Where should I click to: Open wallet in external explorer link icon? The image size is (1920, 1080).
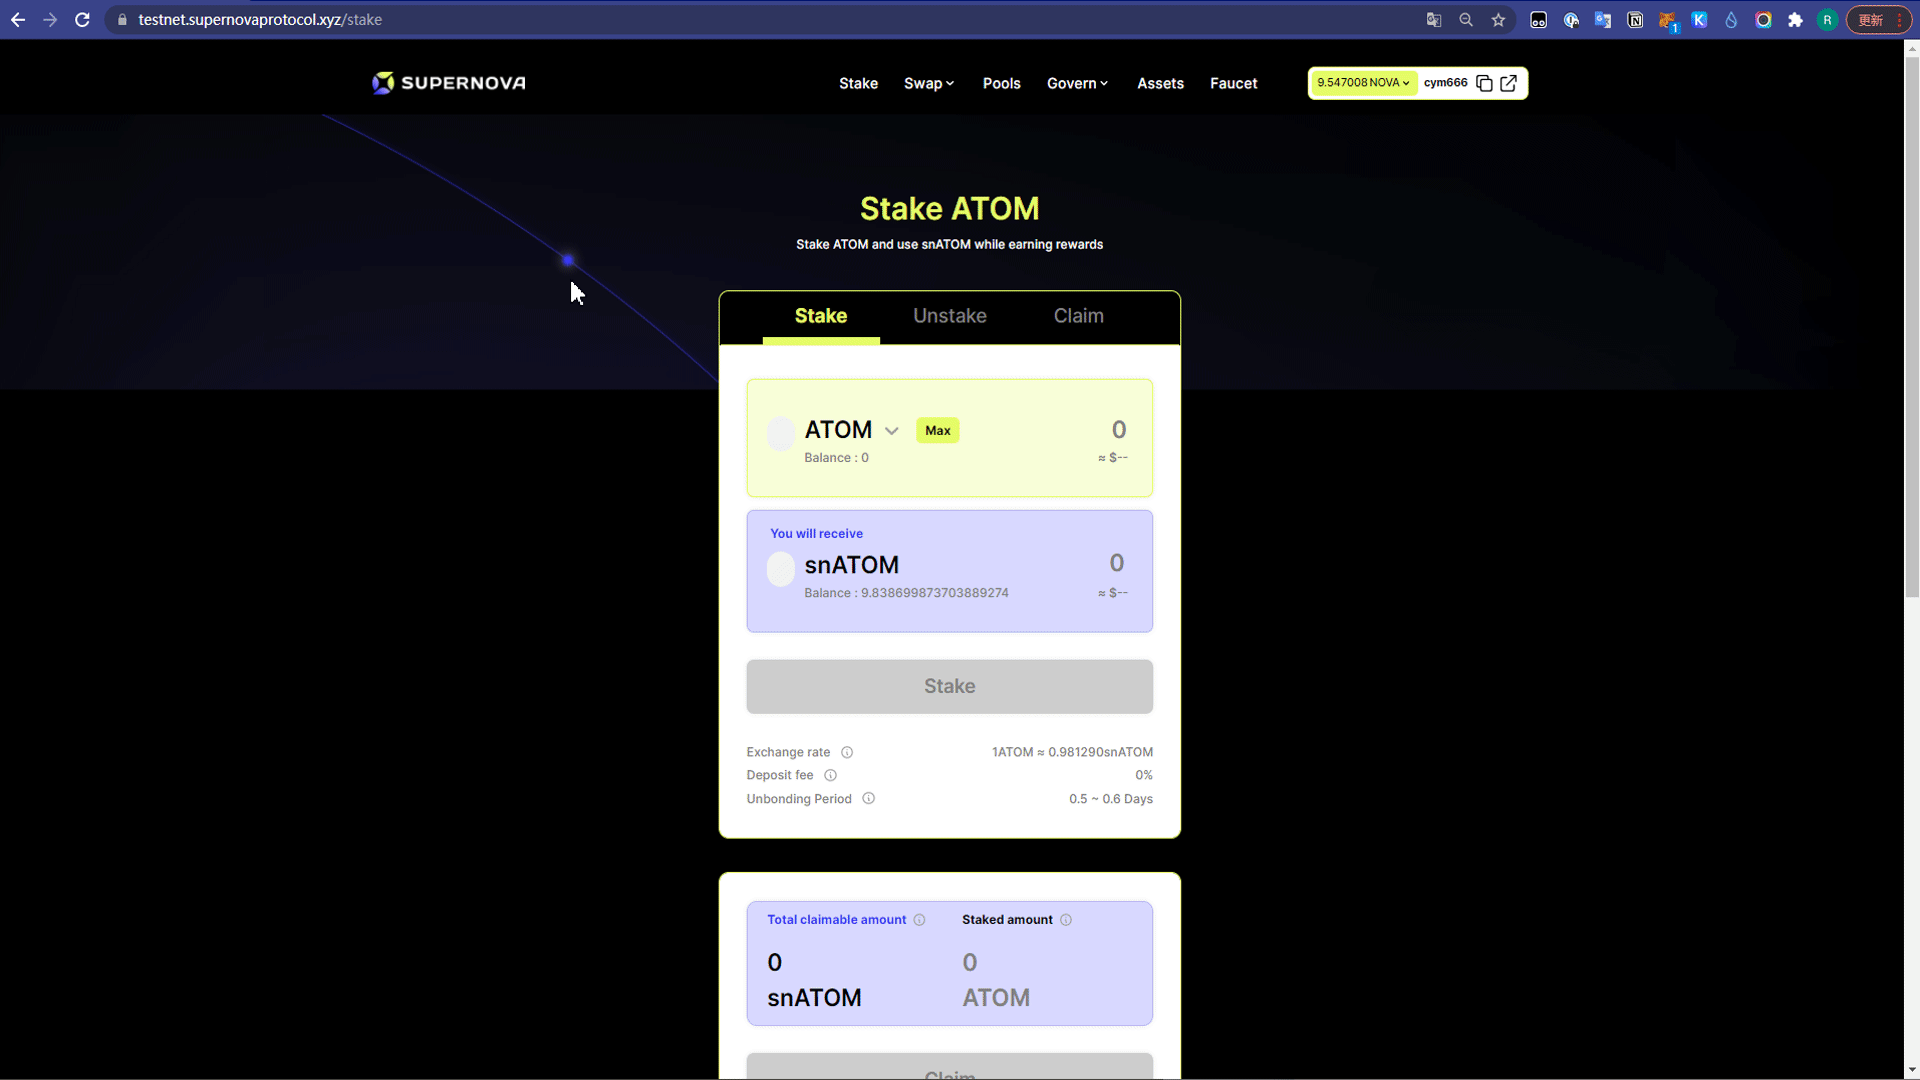point(1508,83)
